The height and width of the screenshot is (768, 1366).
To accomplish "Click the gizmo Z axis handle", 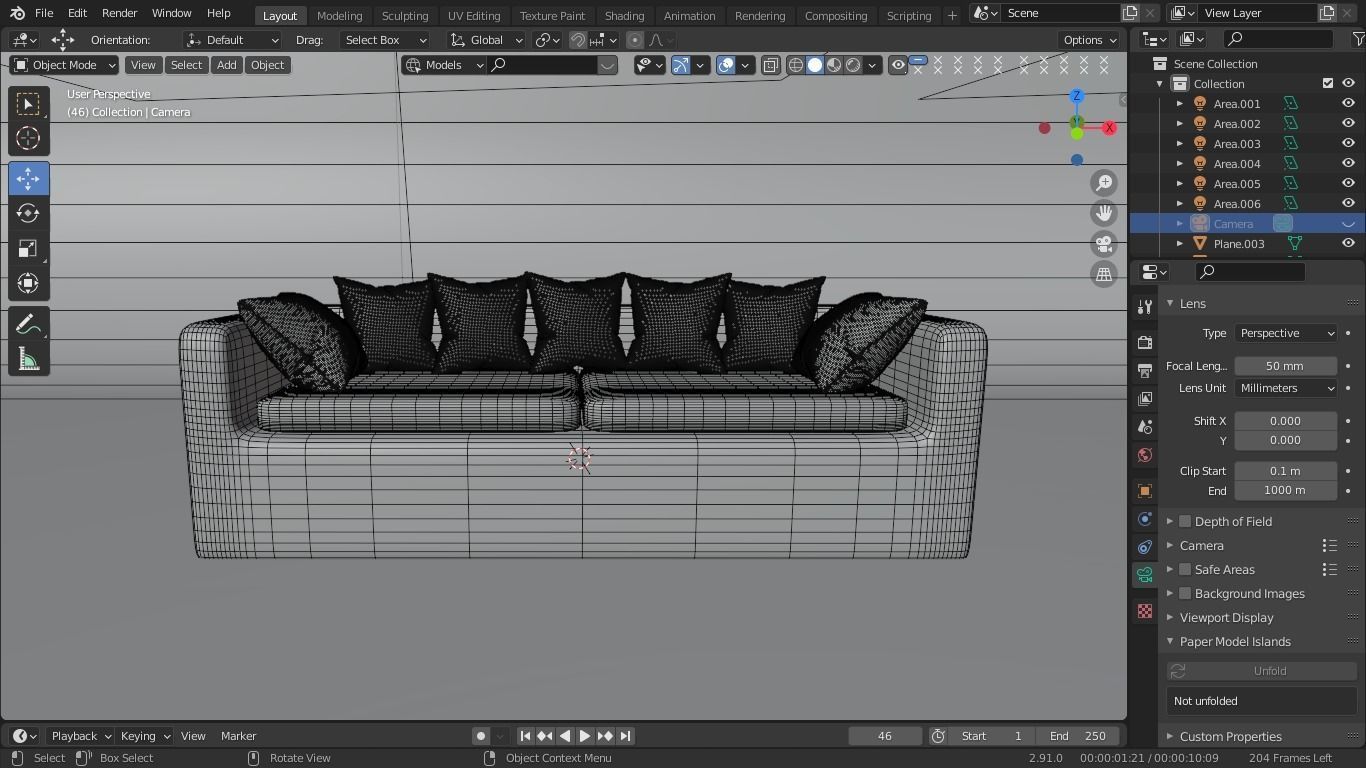I will point(1077,96).
